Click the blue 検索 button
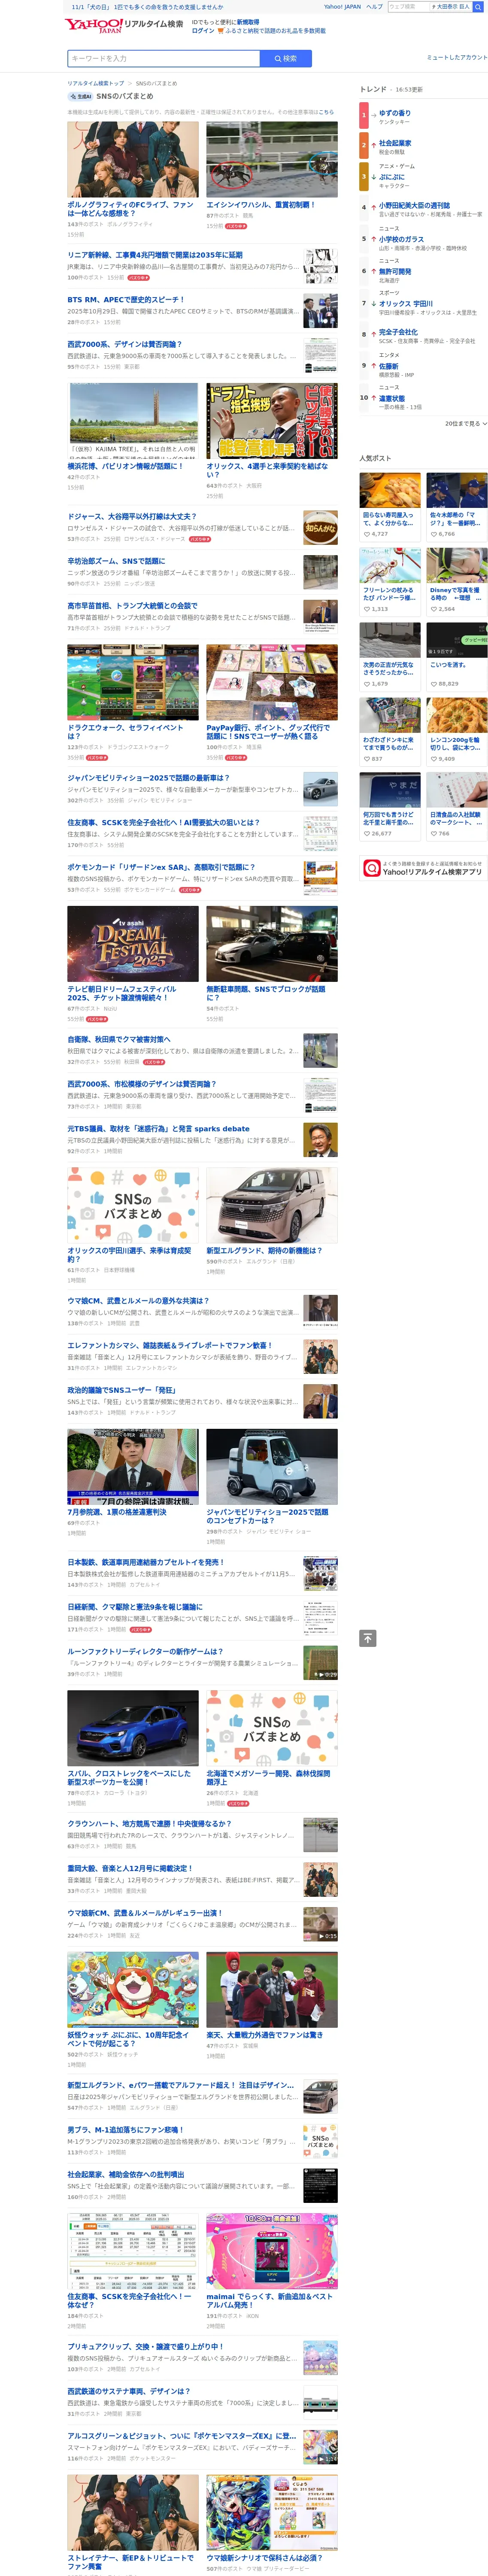This screenshot has width=488, height=2576. click(x=286, y=59)
